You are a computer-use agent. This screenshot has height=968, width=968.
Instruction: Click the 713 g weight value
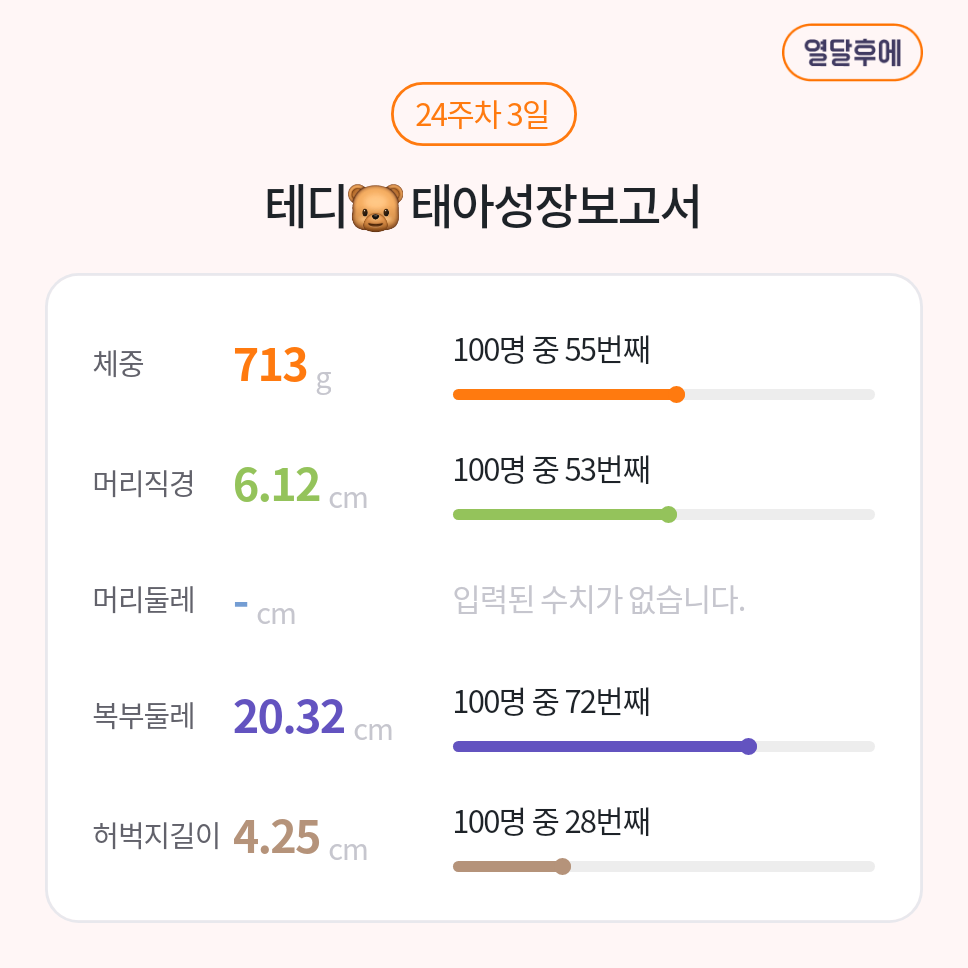click(x=281, y=366)
